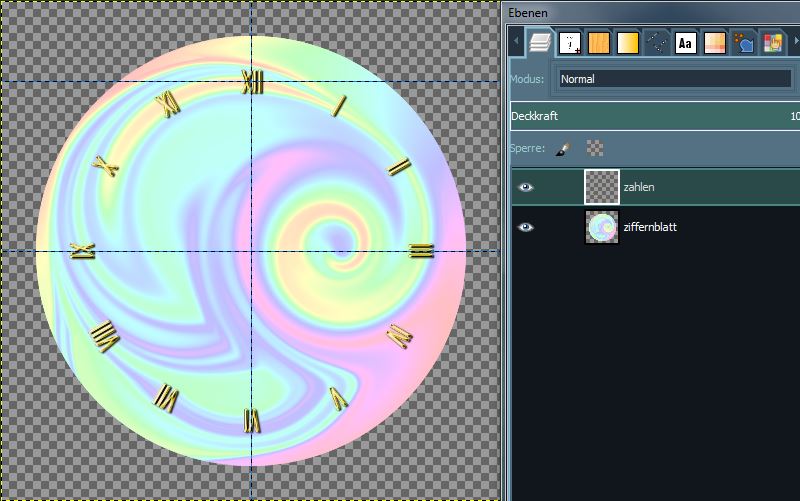Open the Palettes tab with orange swatches icon

coord(715,43)
